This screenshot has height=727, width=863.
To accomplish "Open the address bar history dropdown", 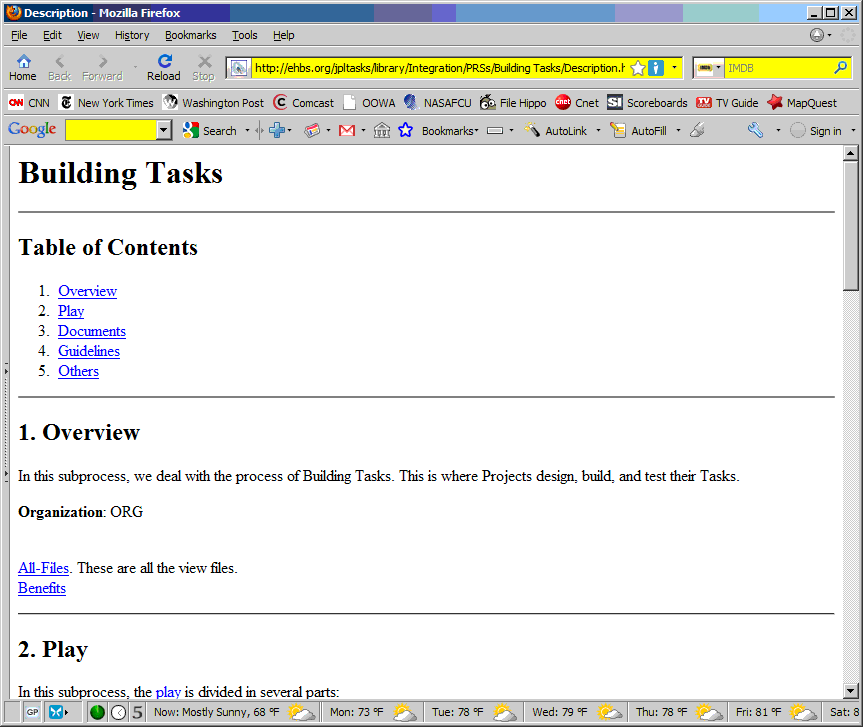I will tap(674, 68).
